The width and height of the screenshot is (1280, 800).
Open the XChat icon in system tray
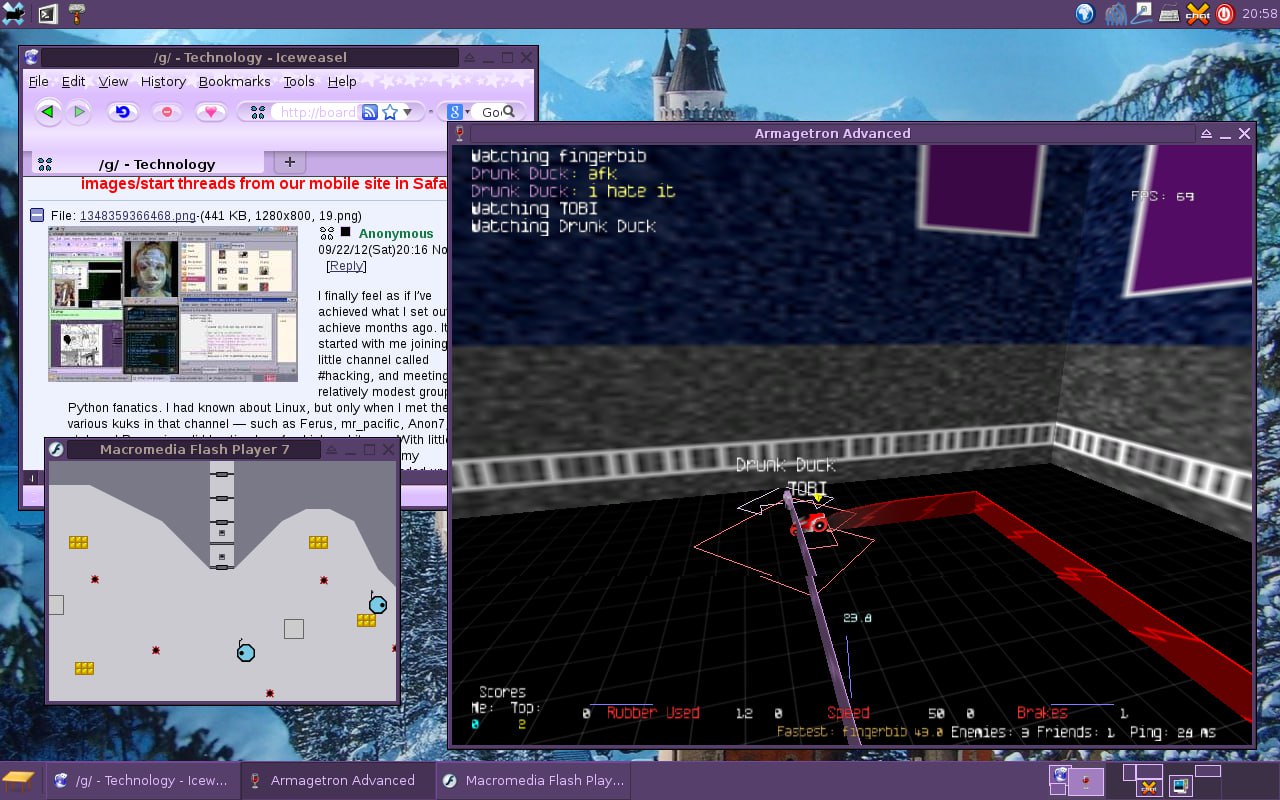pyautogui.click(x=1197, y=14)
